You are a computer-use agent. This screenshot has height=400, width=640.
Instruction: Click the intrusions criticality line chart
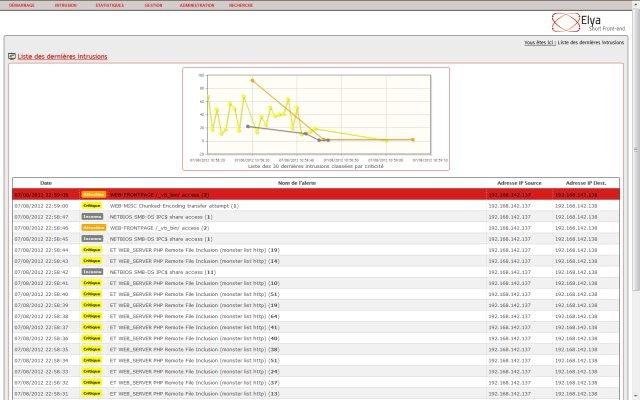tap(316, 119)
